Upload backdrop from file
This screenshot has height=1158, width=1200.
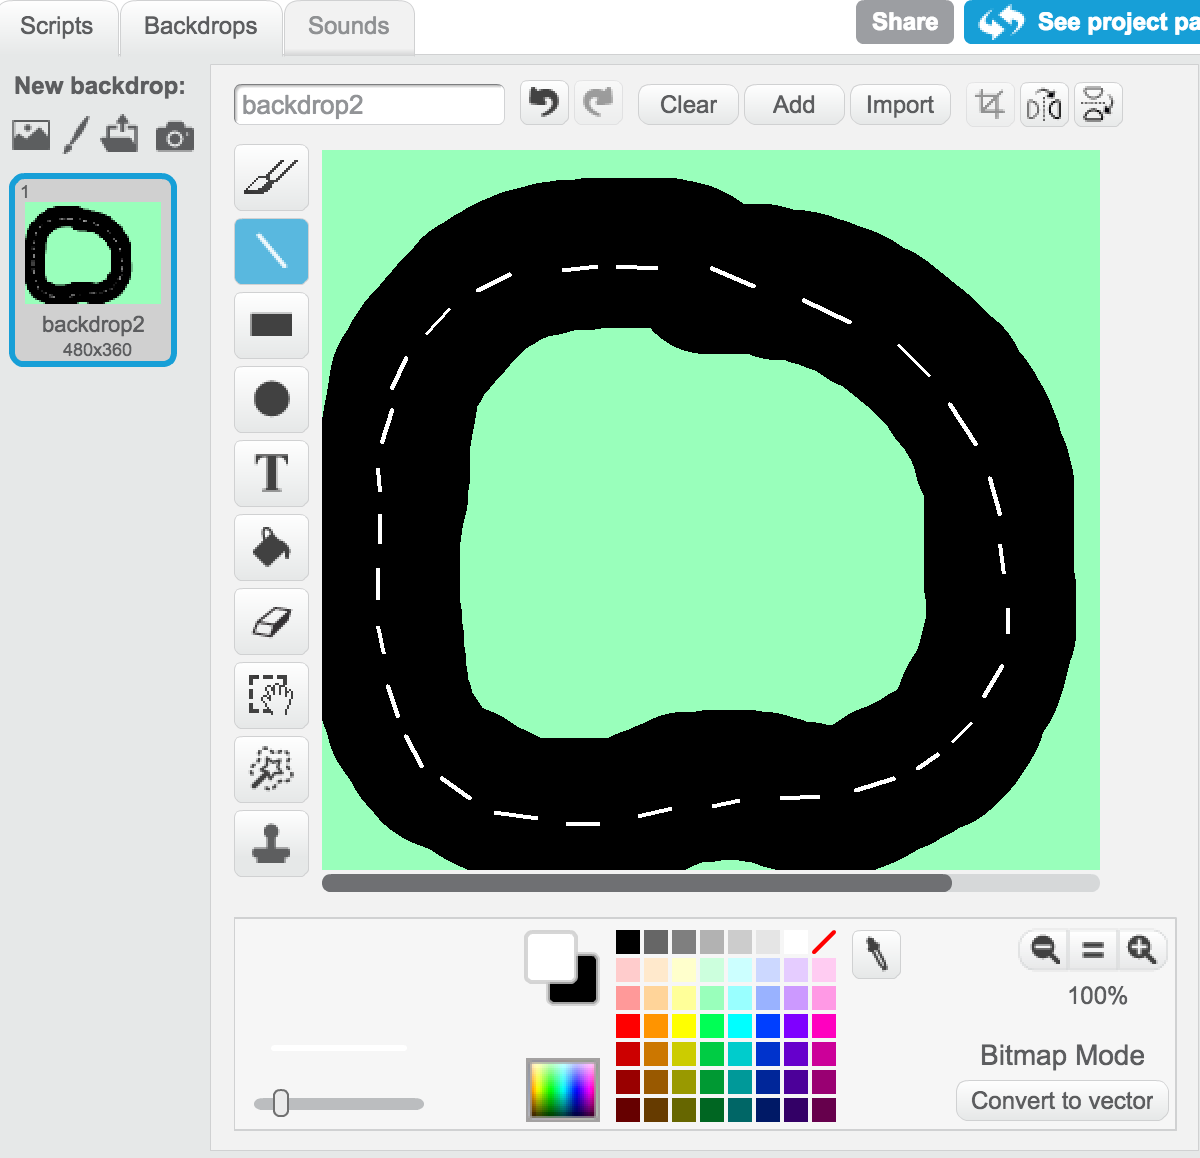tap(120, 134)
